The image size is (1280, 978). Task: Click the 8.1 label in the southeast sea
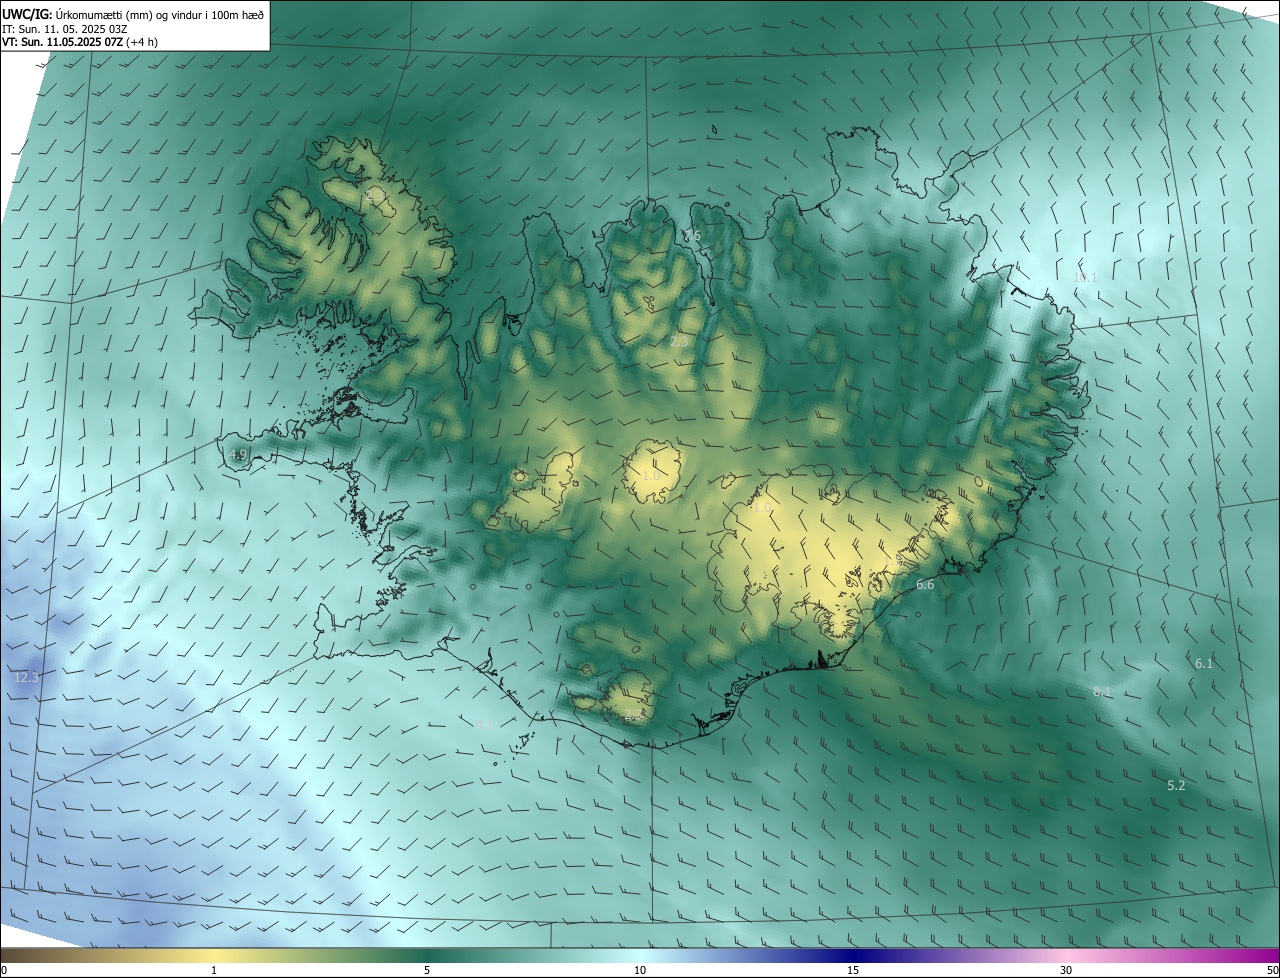pos(1101,691)
